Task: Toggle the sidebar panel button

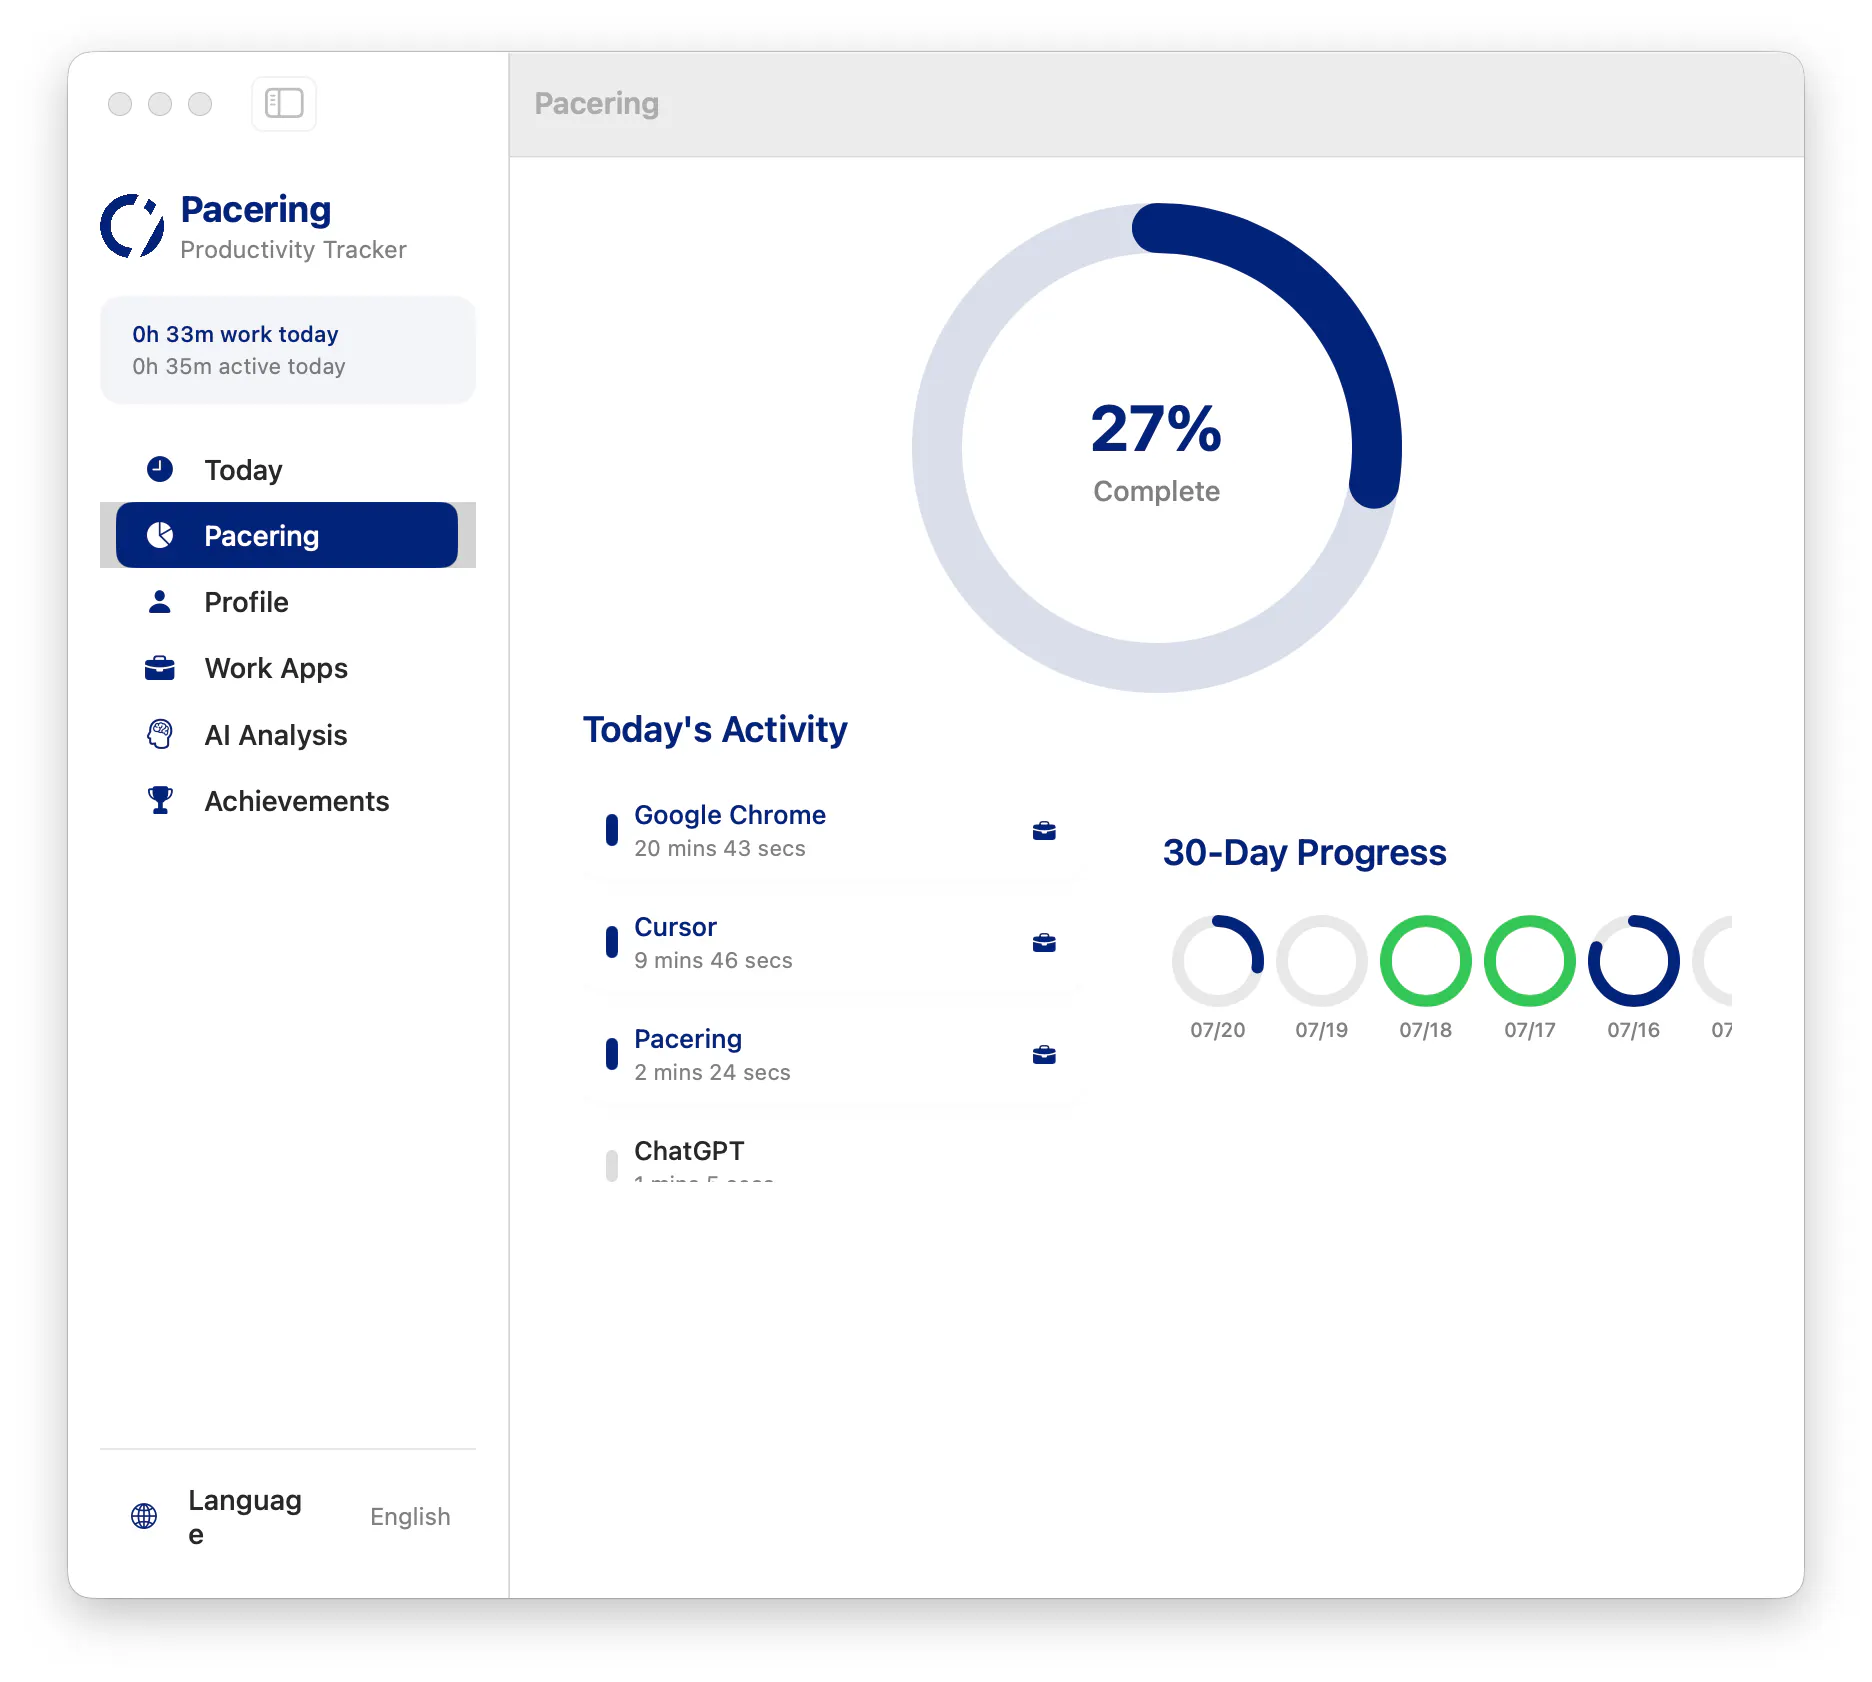Action: (x=284, y=103)
